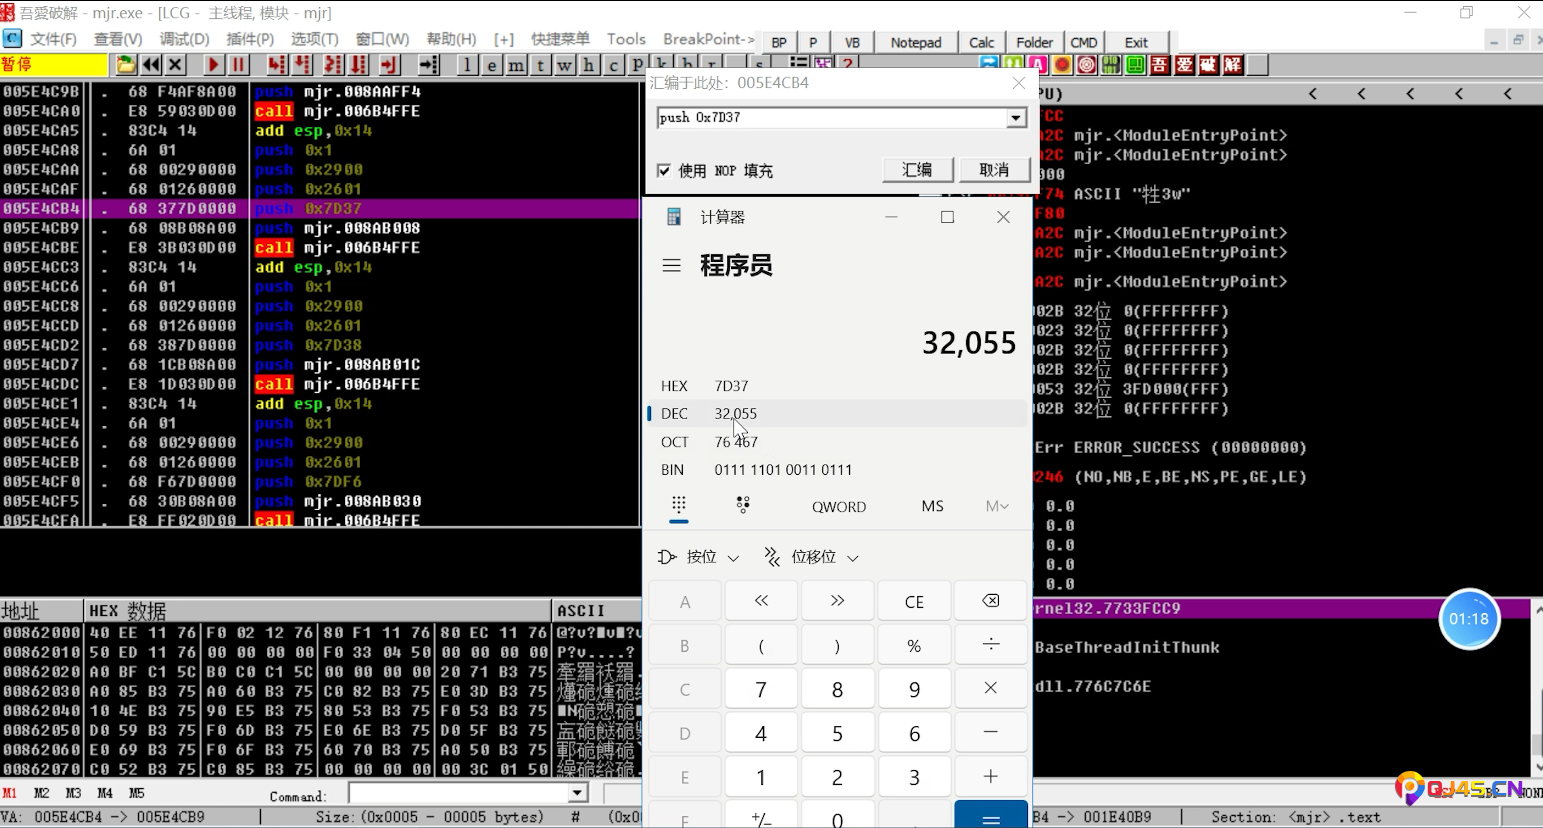
Task: Click the Open file folder icon
Action: click(126, 65)
